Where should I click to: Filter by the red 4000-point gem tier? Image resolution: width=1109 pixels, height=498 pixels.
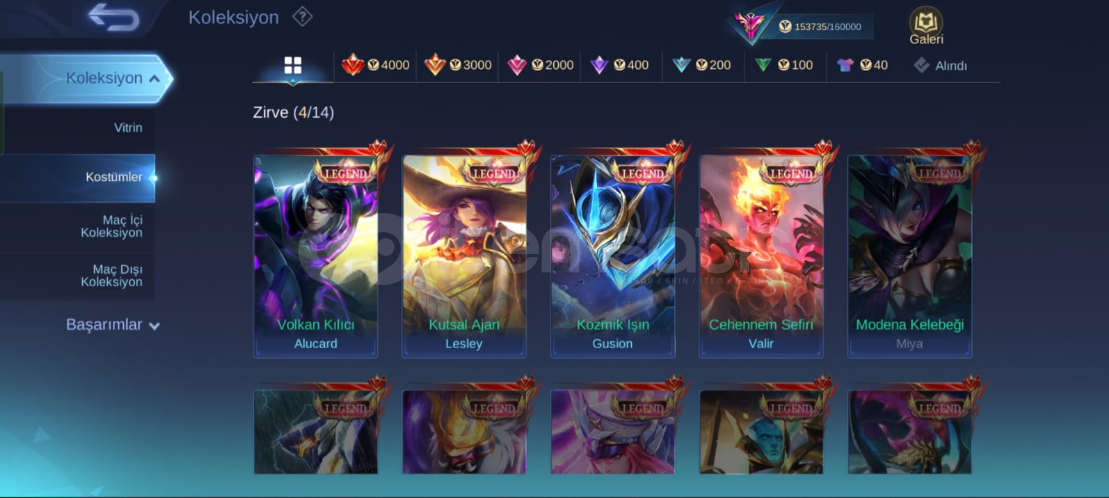pyautogui.click(x=376, y=65)
